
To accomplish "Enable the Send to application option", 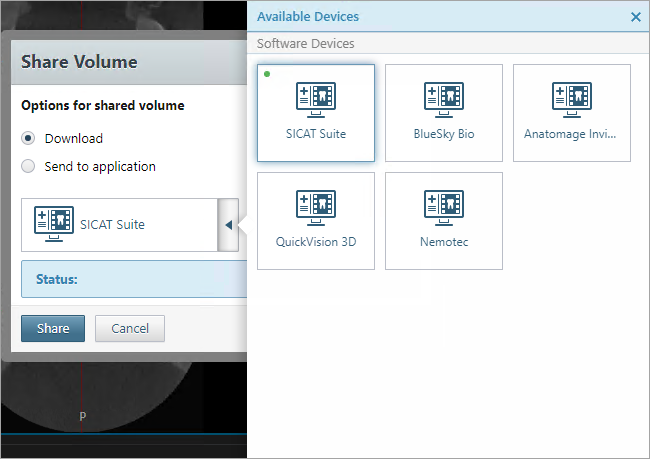I will (29, 166).
